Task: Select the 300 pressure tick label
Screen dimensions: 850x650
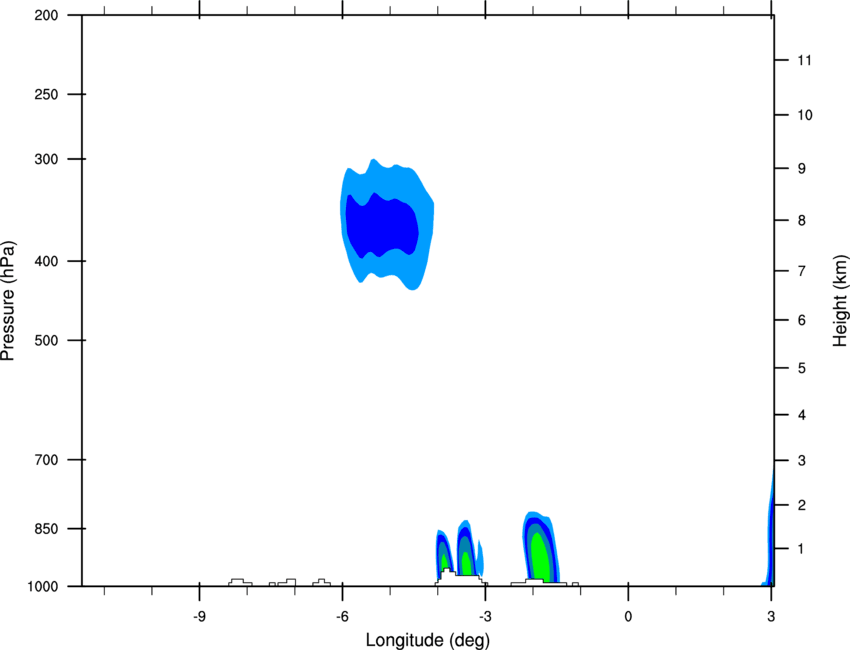Action: 46,159
